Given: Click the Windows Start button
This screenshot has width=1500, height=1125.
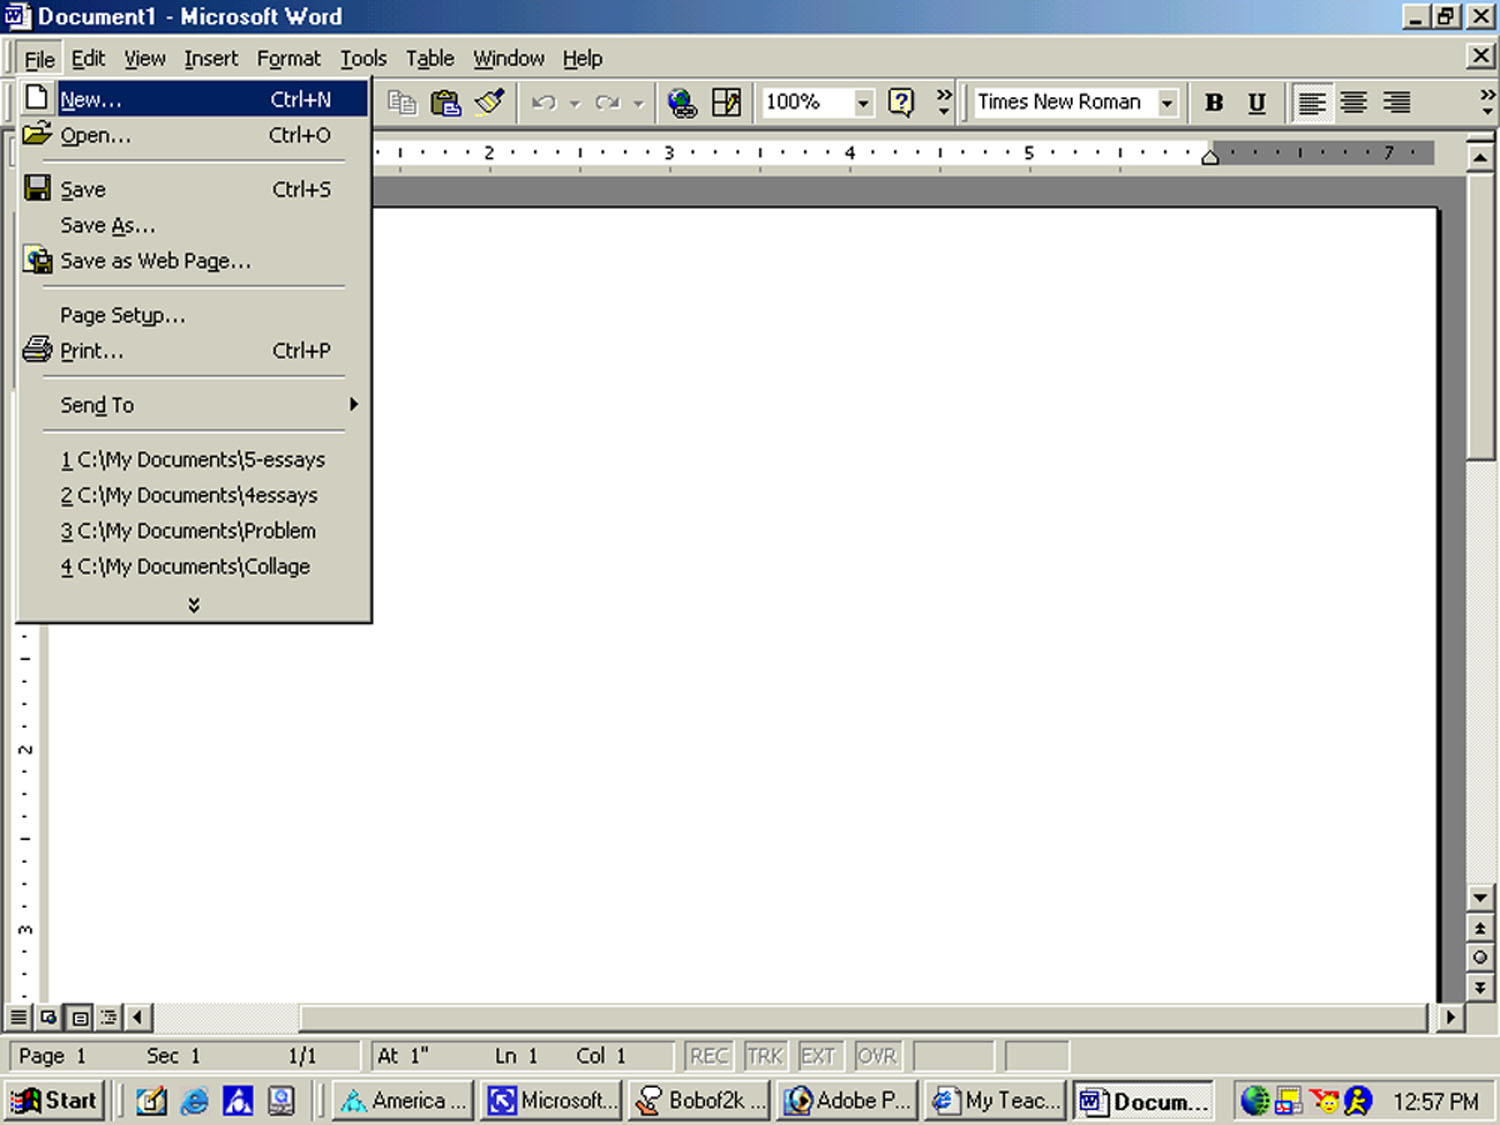Looking at the screenshot, I should click(55, 1101).
